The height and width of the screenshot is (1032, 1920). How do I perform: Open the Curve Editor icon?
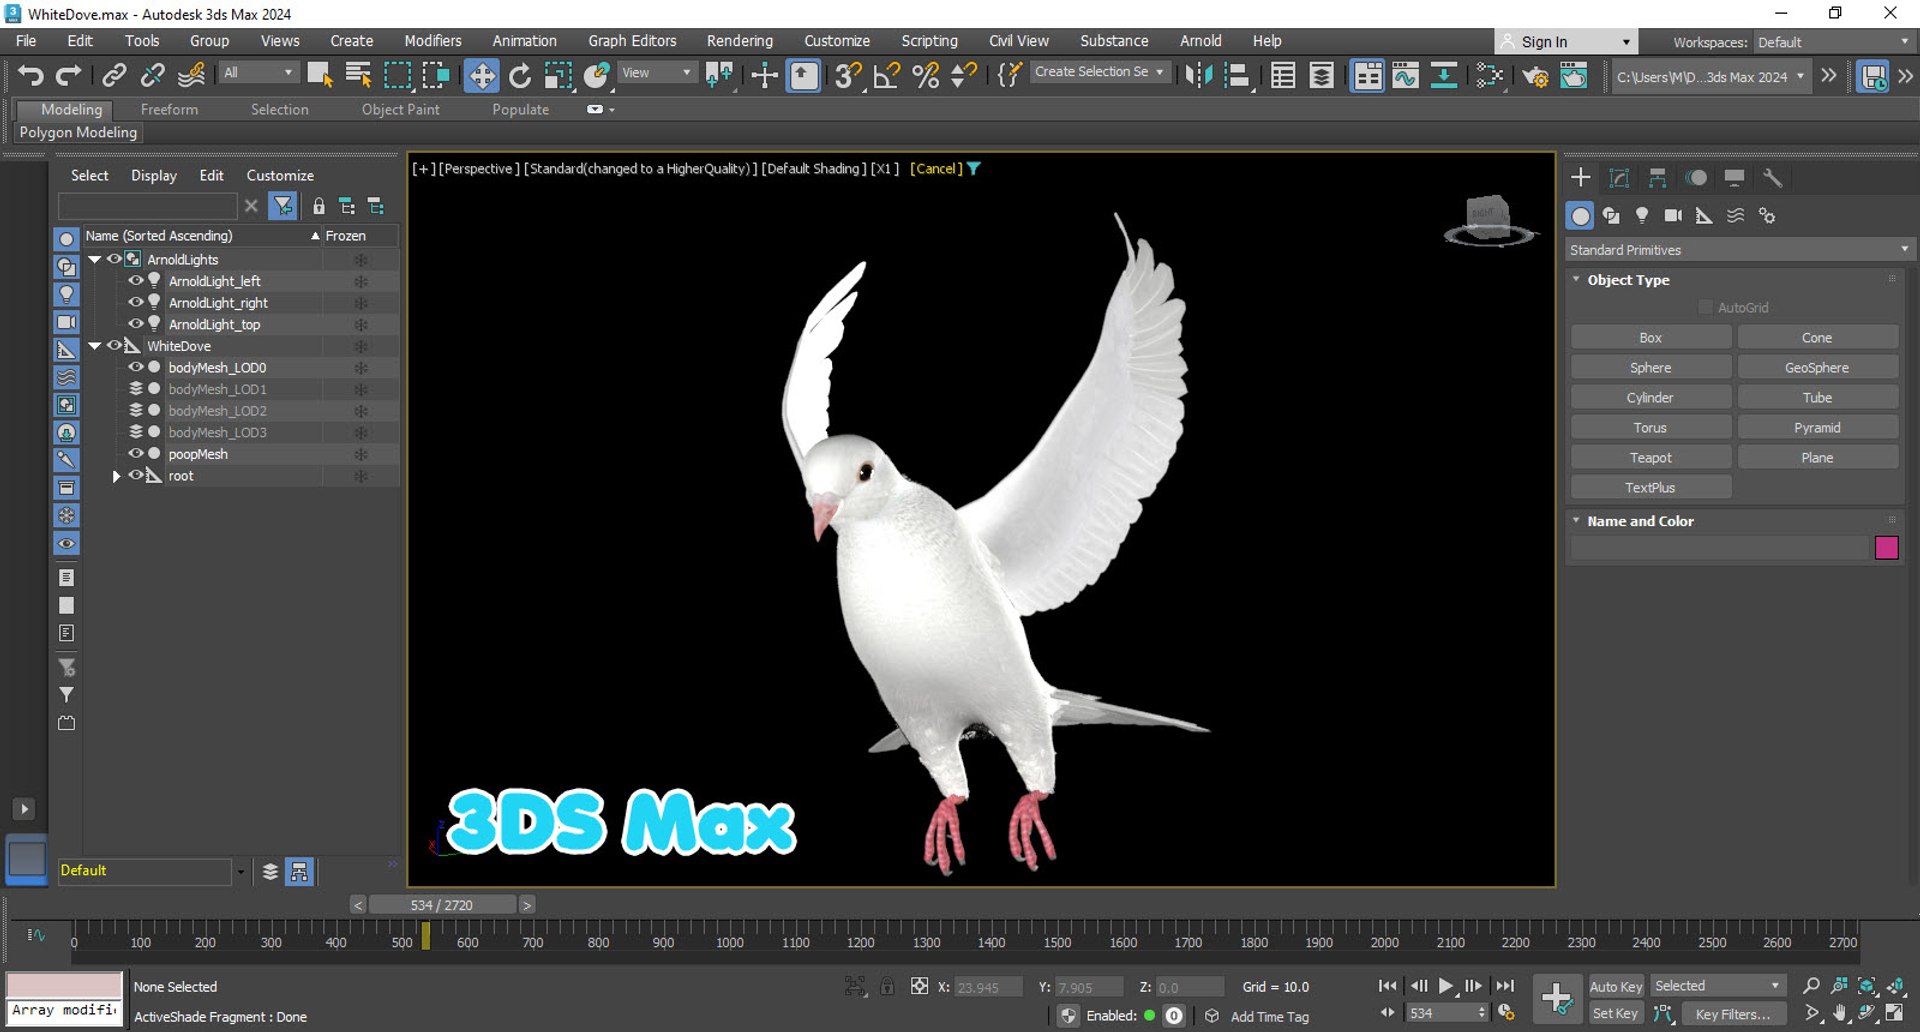pos(1405,76)
